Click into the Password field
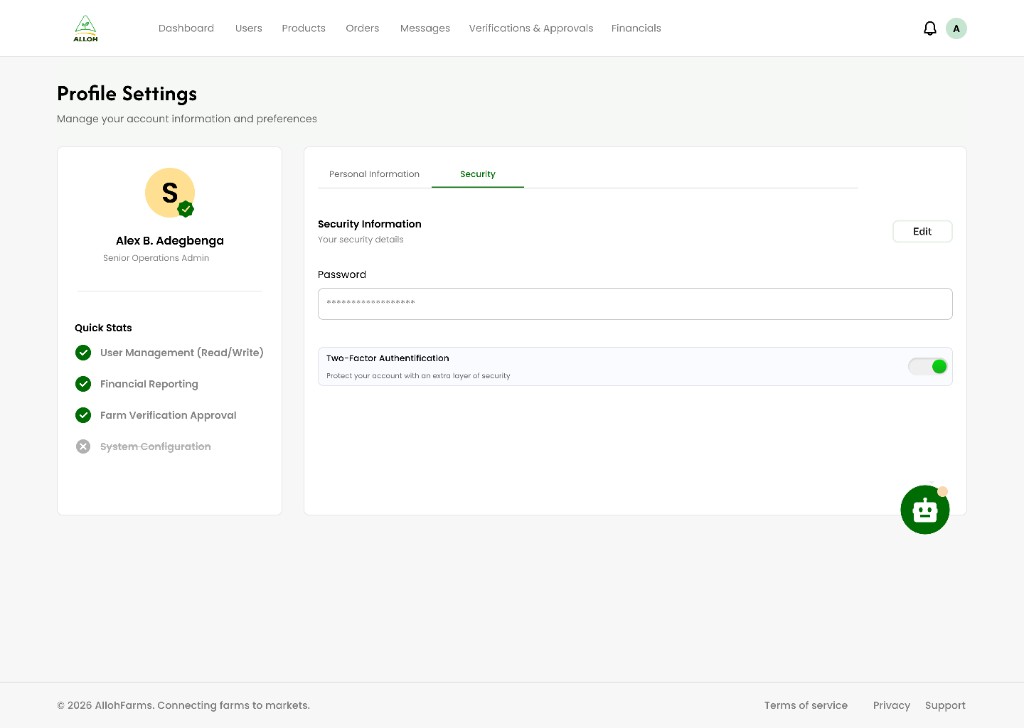Image resolution: width=1024 pixels, height=728 pixels. [635, 304]
